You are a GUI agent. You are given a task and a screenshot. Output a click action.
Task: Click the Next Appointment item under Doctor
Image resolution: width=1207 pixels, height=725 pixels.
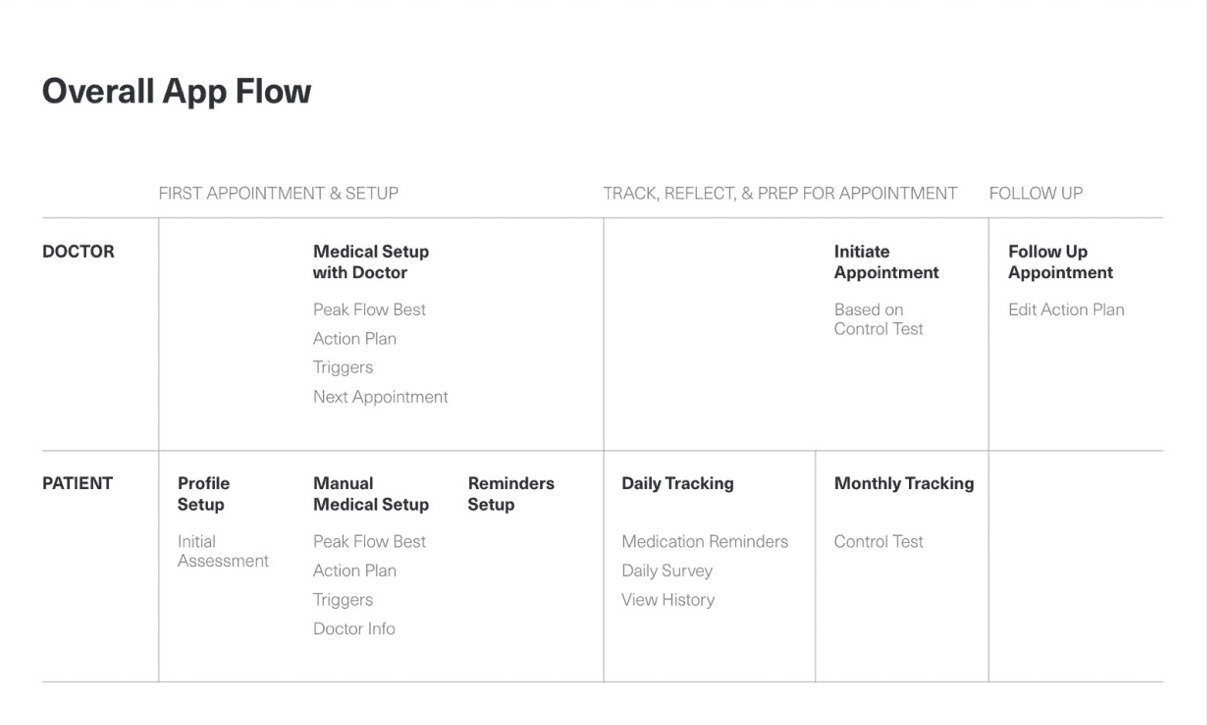(x=381, y=397)
